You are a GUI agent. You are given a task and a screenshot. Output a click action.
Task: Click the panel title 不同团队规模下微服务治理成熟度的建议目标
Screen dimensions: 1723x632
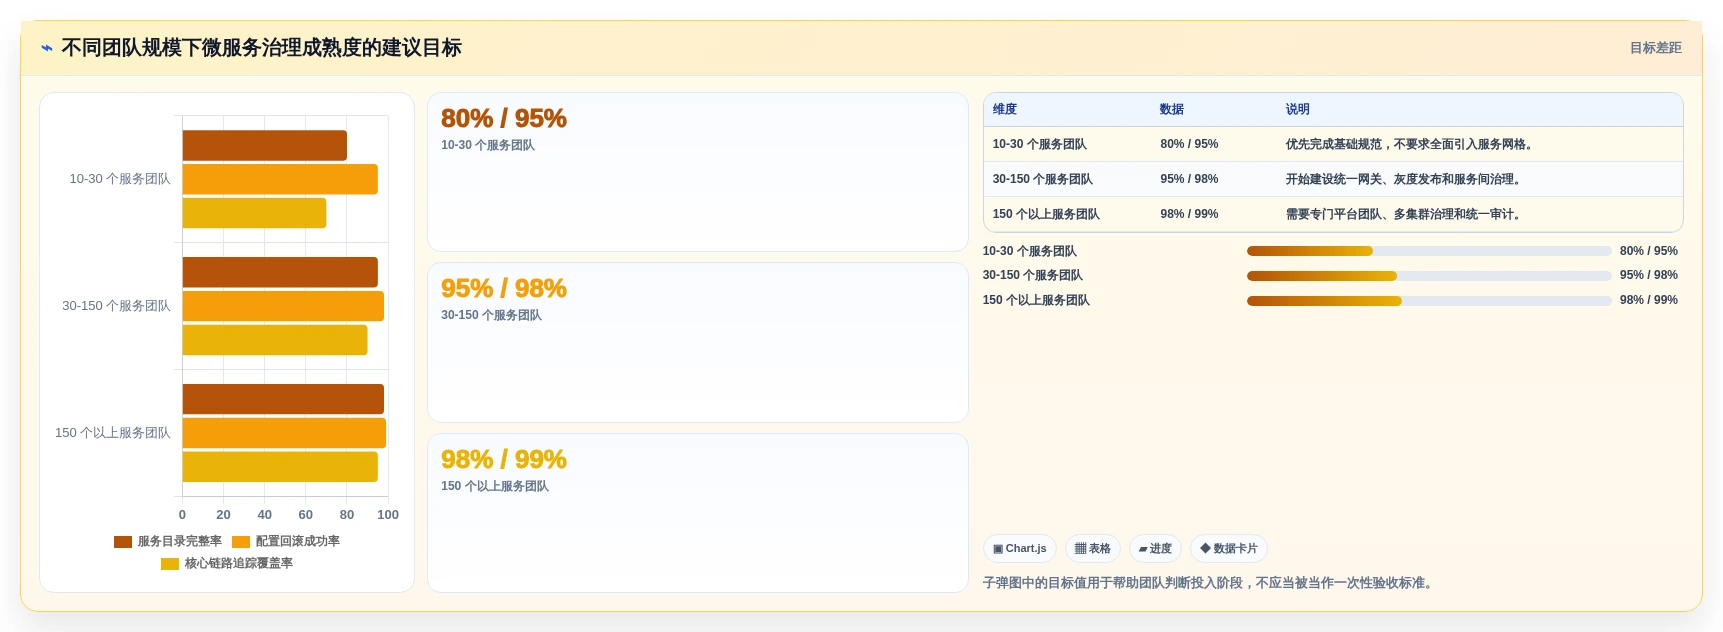pyautogui.click(x=261, y=48)
